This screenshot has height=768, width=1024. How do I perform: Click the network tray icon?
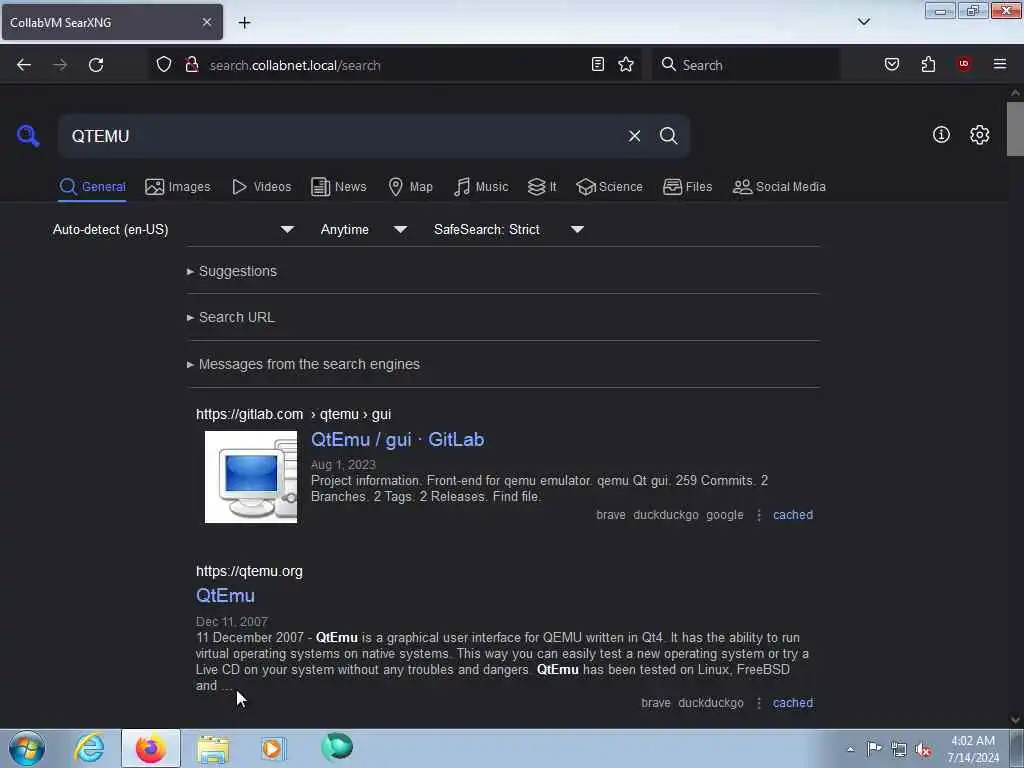(x=899, y=750)
